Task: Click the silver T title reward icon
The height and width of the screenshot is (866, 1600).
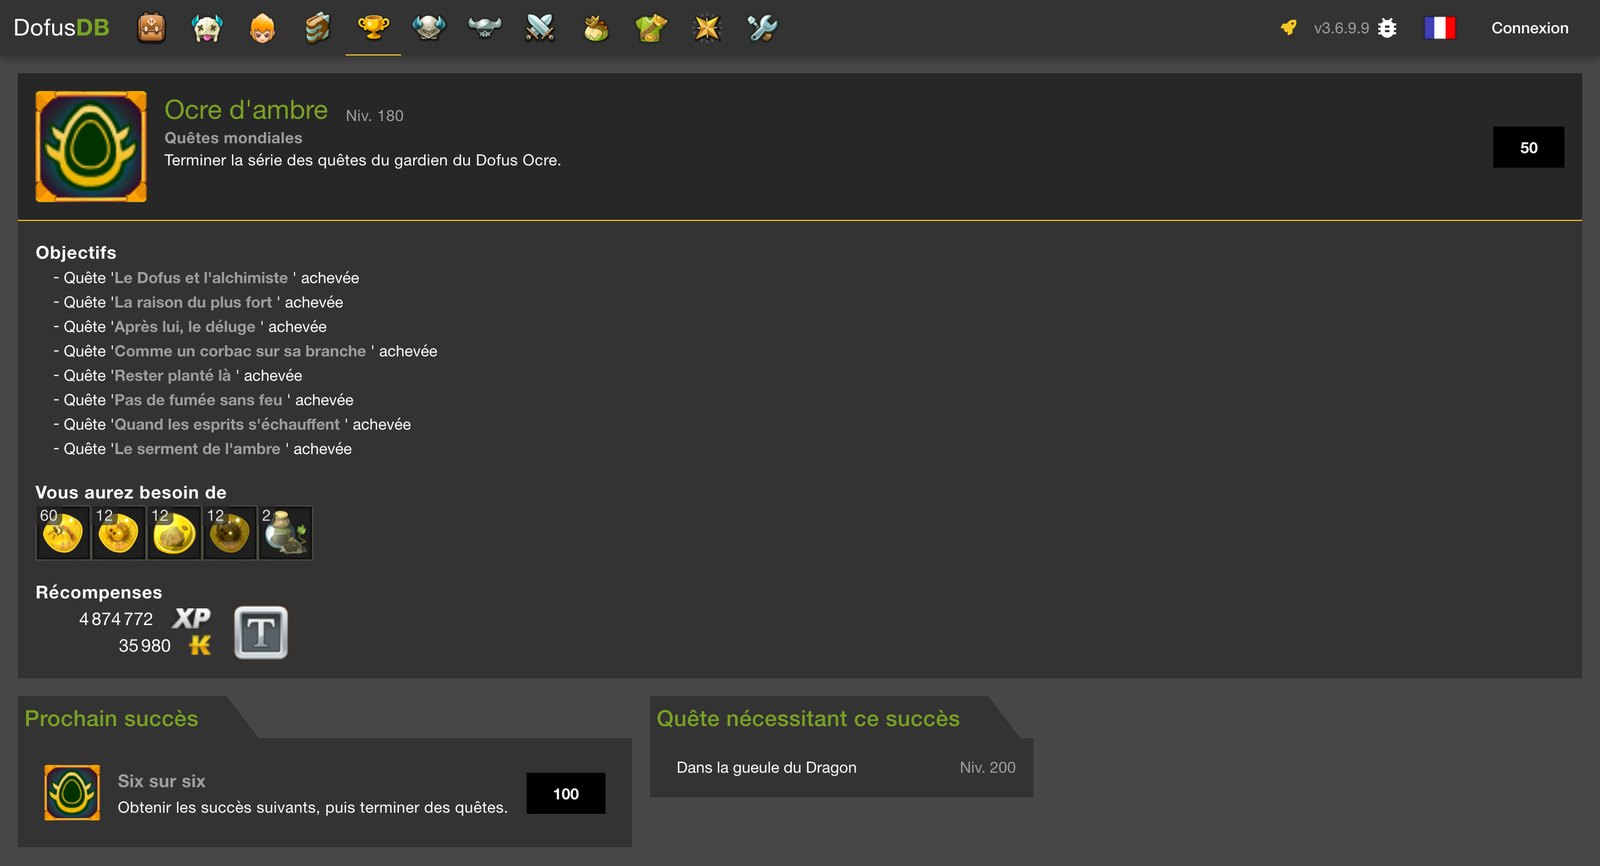Action: (x=261, y=633)
